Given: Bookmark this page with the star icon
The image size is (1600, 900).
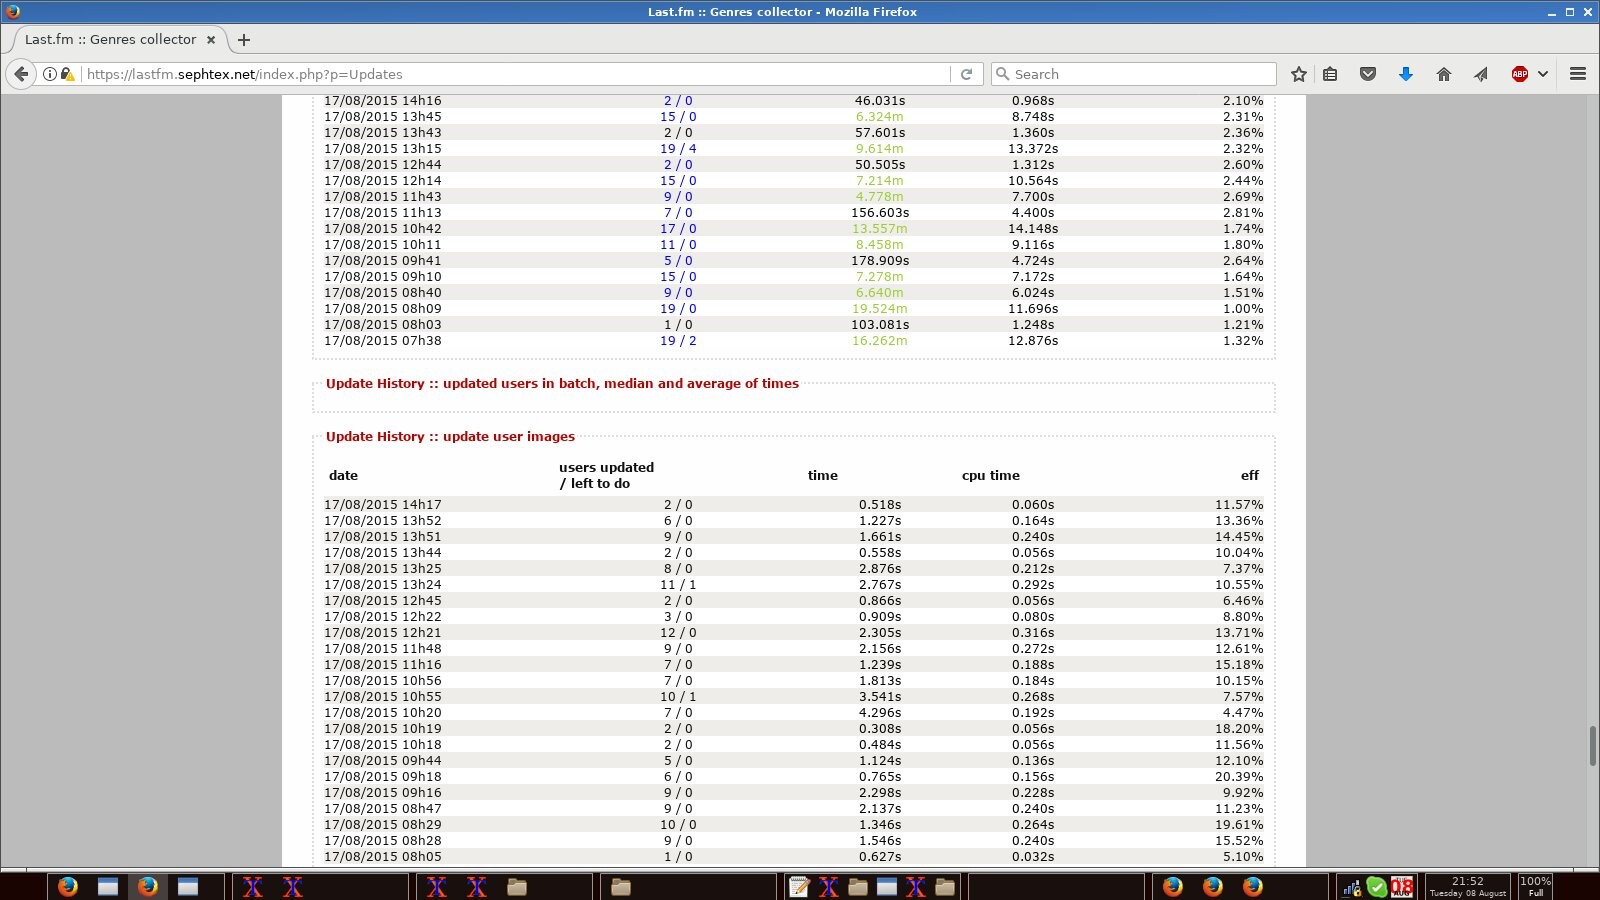Looking at the screenshot, I should (1298, 74).
